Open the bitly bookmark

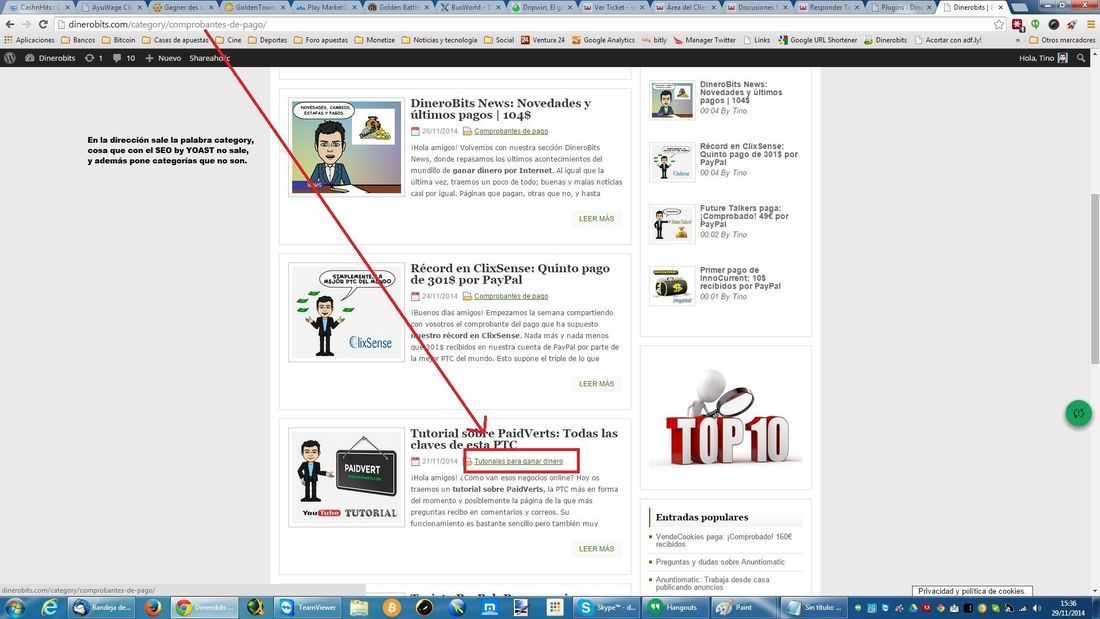(654, 40)
